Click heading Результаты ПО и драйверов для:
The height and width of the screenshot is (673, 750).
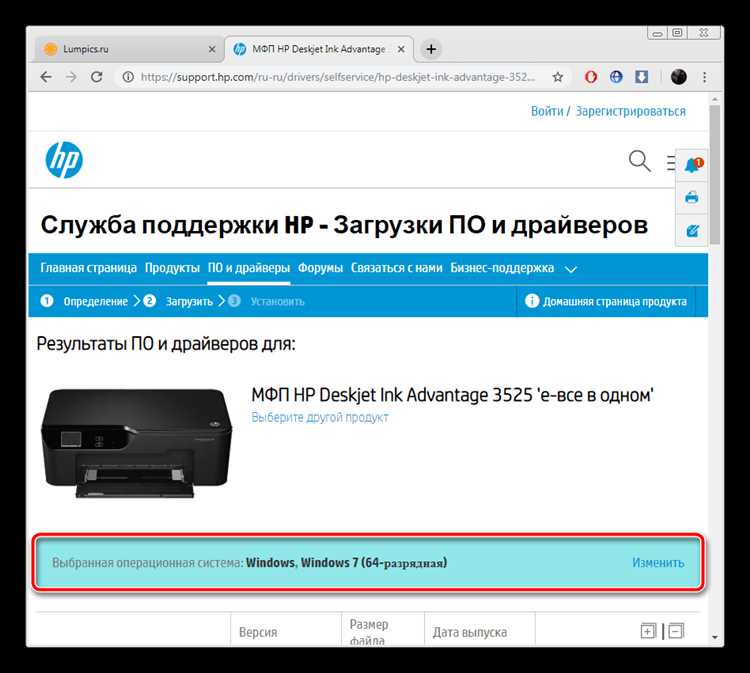point(166,343)
